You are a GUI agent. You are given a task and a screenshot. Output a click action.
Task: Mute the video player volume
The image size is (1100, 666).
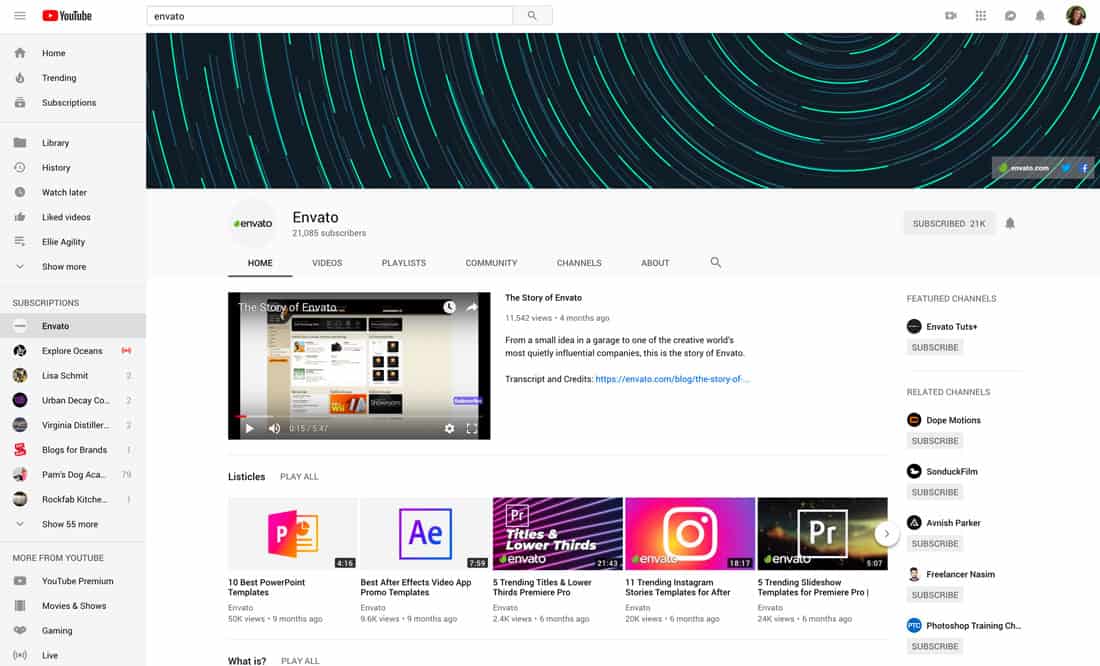pos(274,428)
